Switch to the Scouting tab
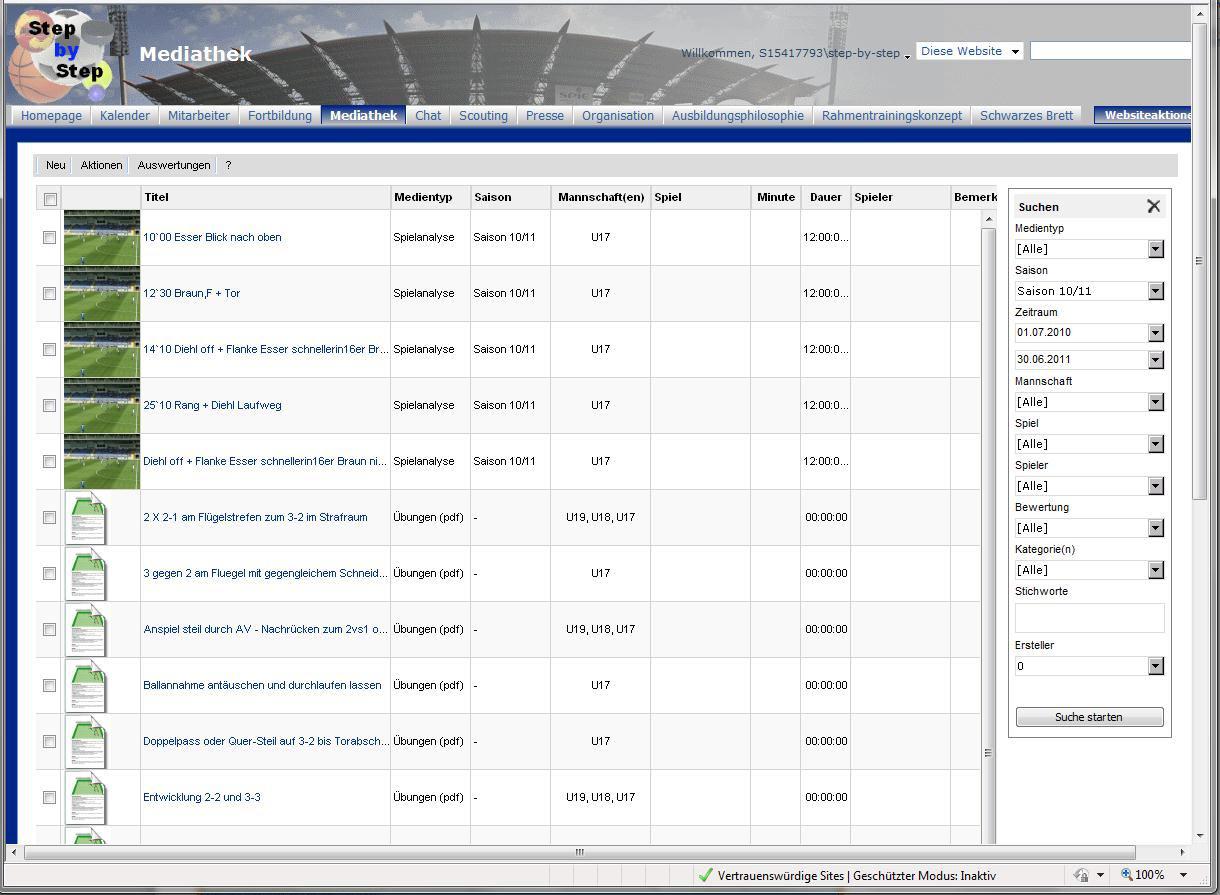 coord(483,115)
